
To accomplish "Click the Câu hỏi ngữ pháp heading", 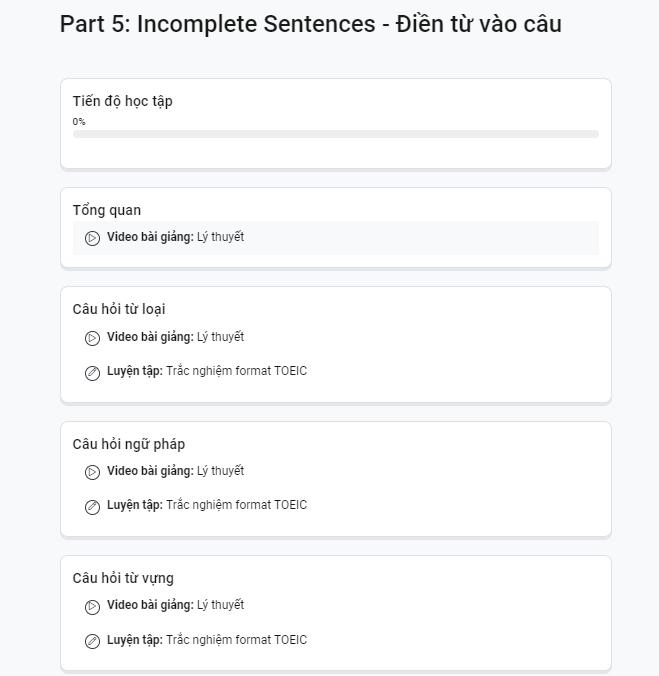I will 129,444.
